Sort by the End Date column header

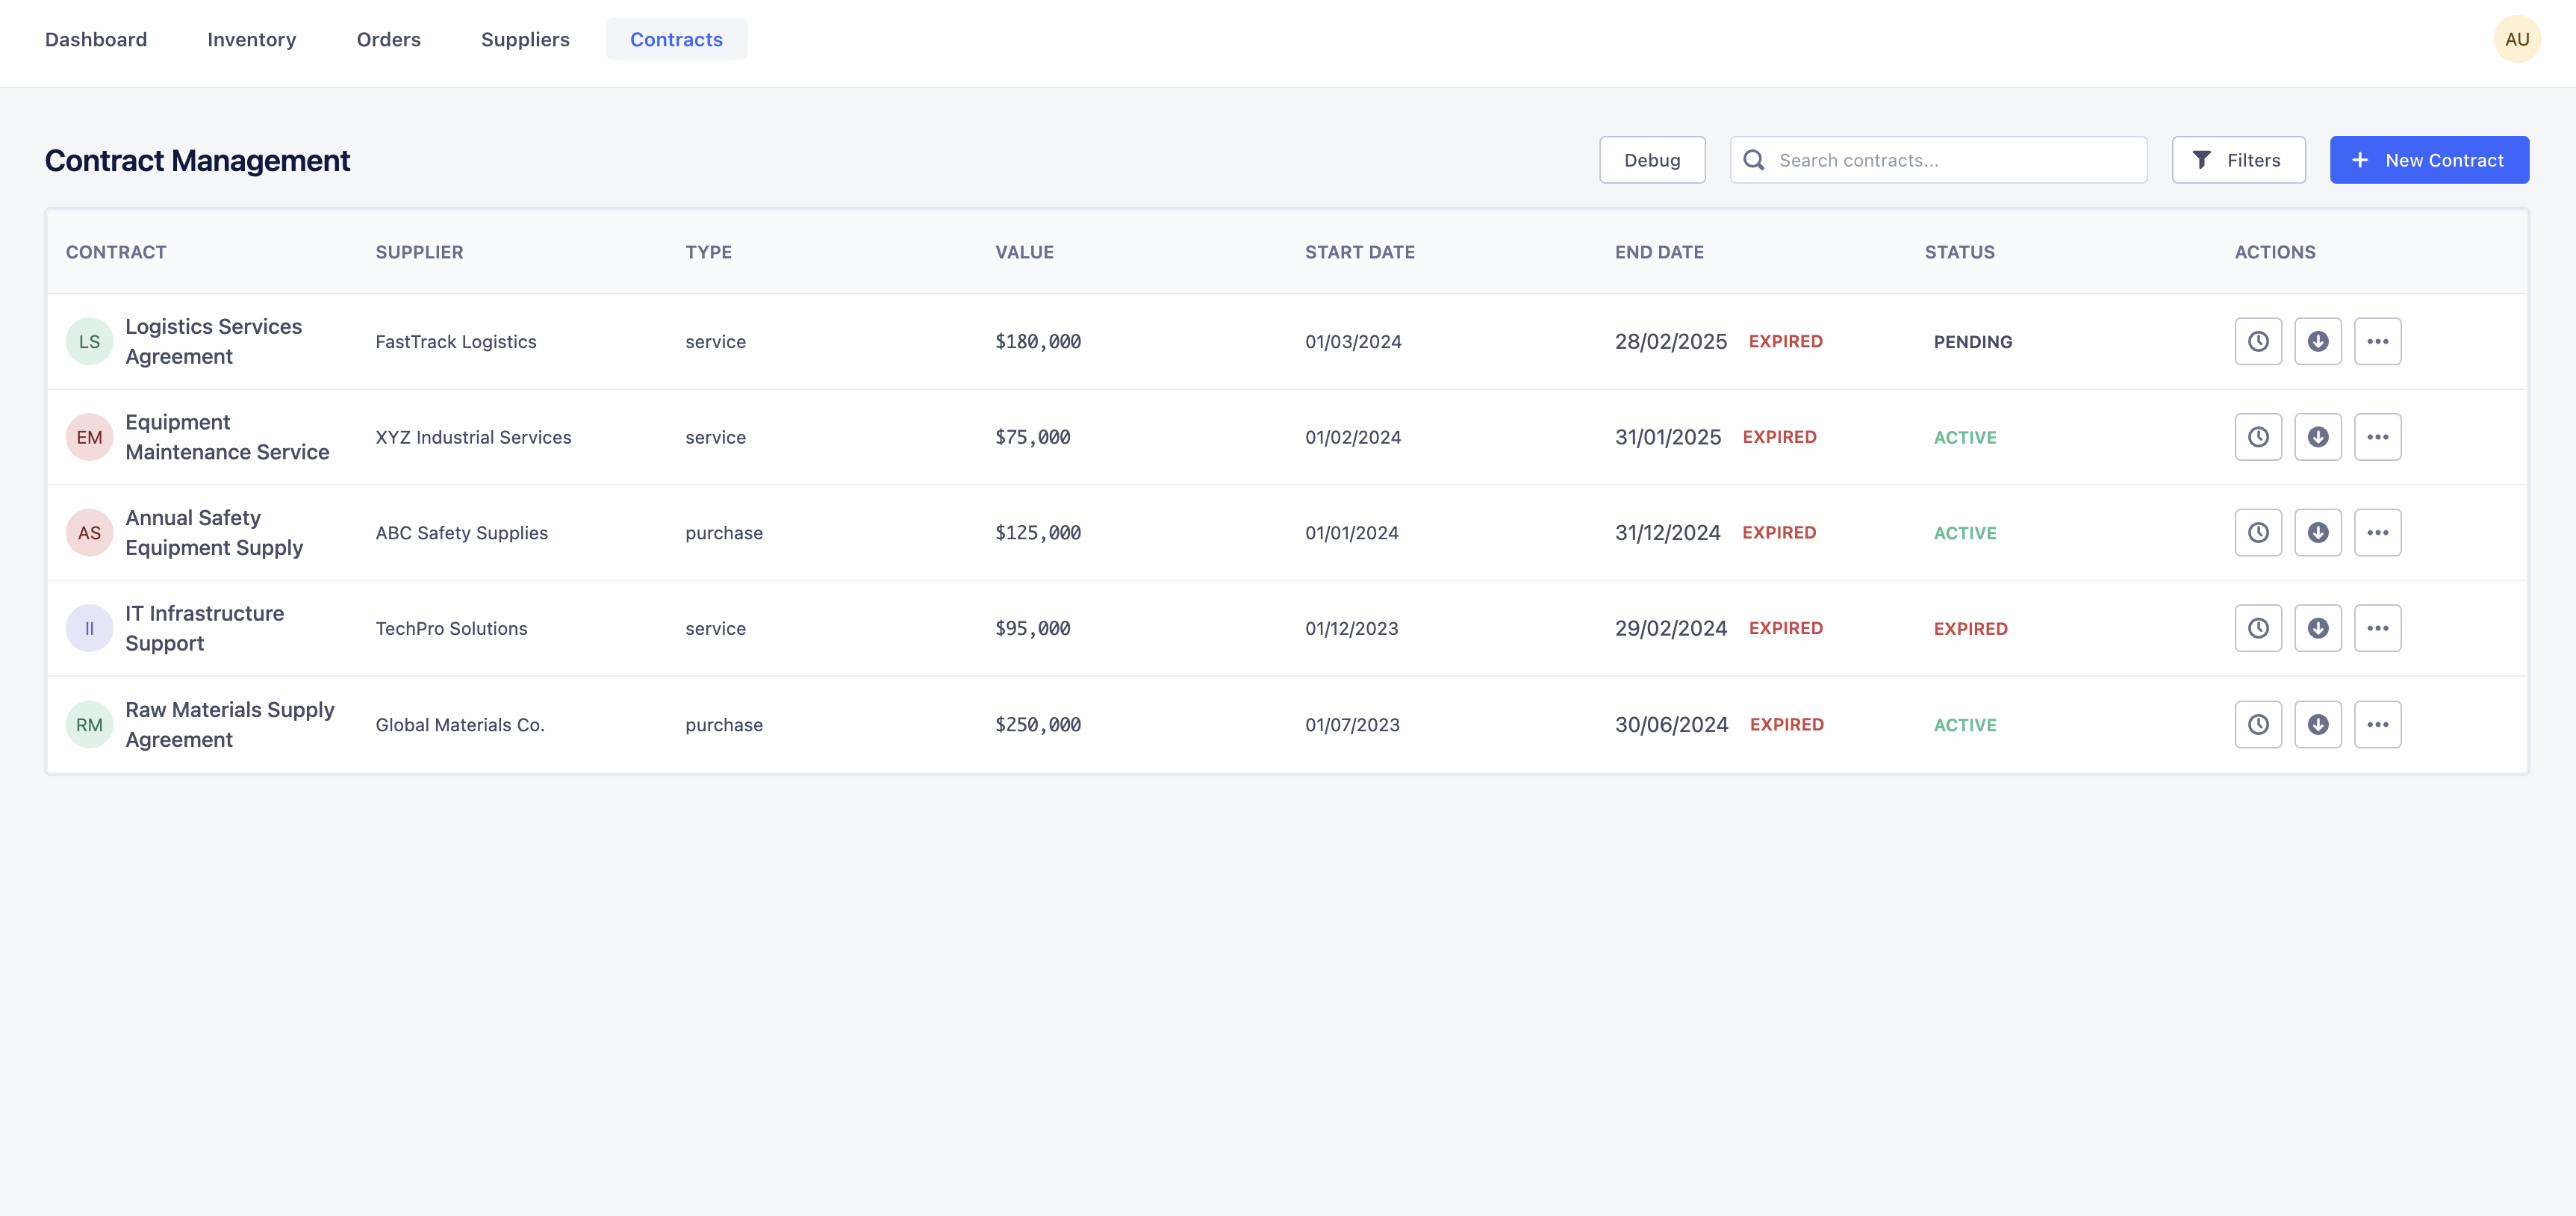pos(1658,252)
